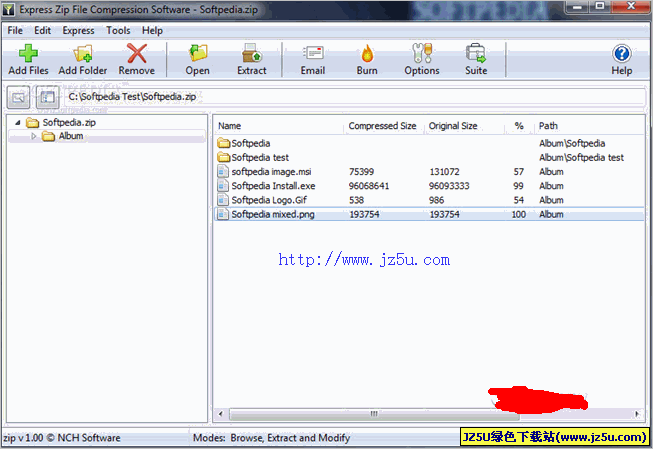Image resolution: width=653 pixels, height=449 pixels.
Task: Click original size value 96093333
Action: [449, 186]
